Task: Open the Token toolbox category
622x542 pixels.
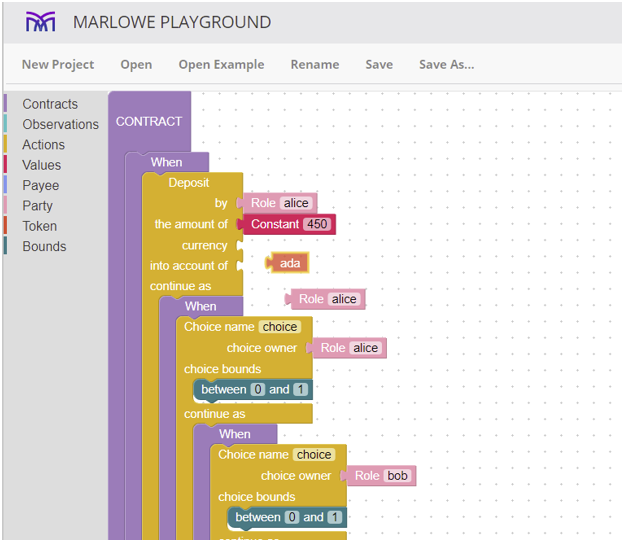Action: click(x=40, y=226)
